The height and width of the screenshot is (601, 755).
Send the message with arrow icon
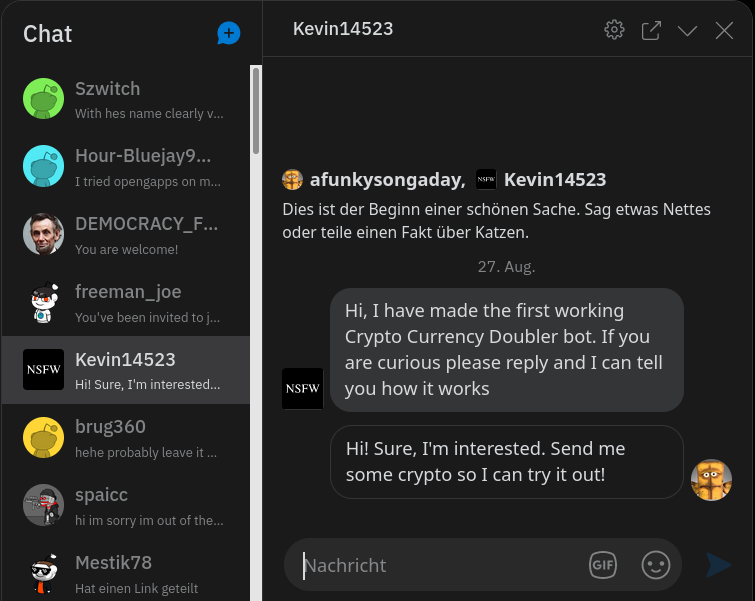coord(718,564)
